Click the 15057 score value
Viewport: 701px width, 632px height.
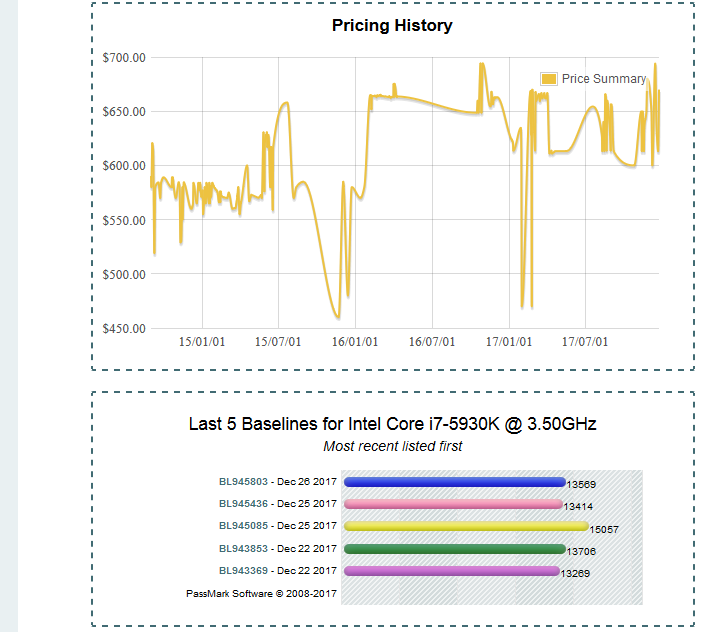point(604,530)
